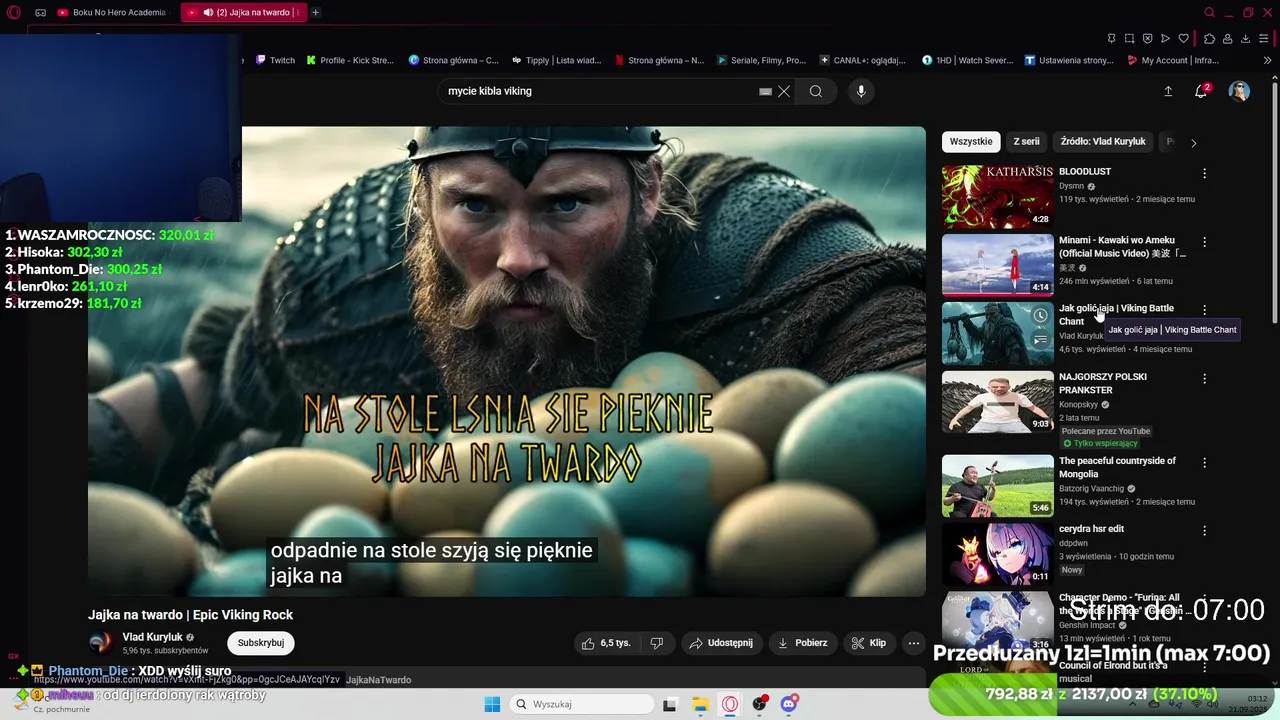Take a snapshot with the Opera toolbar
Image resolution: width=1280 pixels, height=720 pixels.
[1129, 38]
